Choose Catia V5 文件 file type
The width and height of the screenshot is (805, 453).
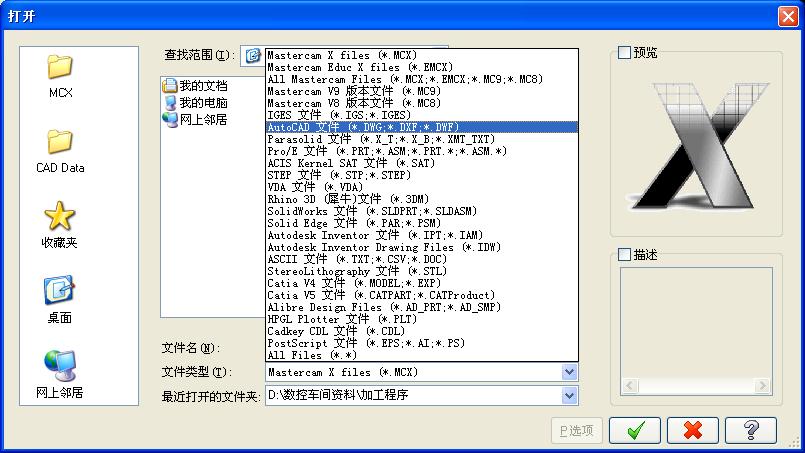click(x=422, y=295)
